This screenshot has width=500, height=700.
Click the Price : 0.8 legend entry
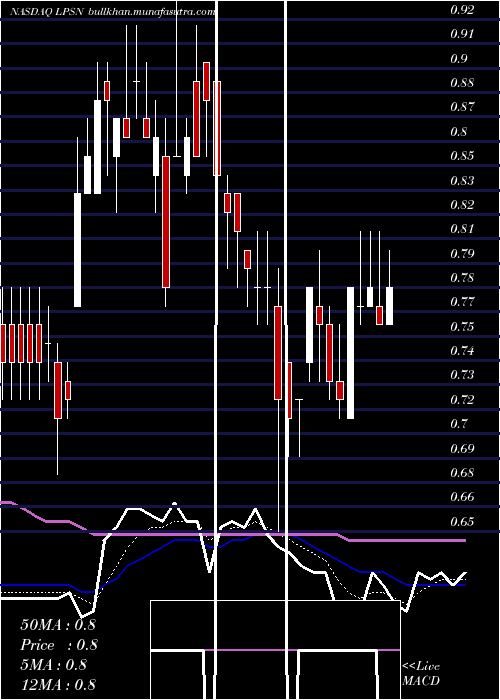coord(58,645)
